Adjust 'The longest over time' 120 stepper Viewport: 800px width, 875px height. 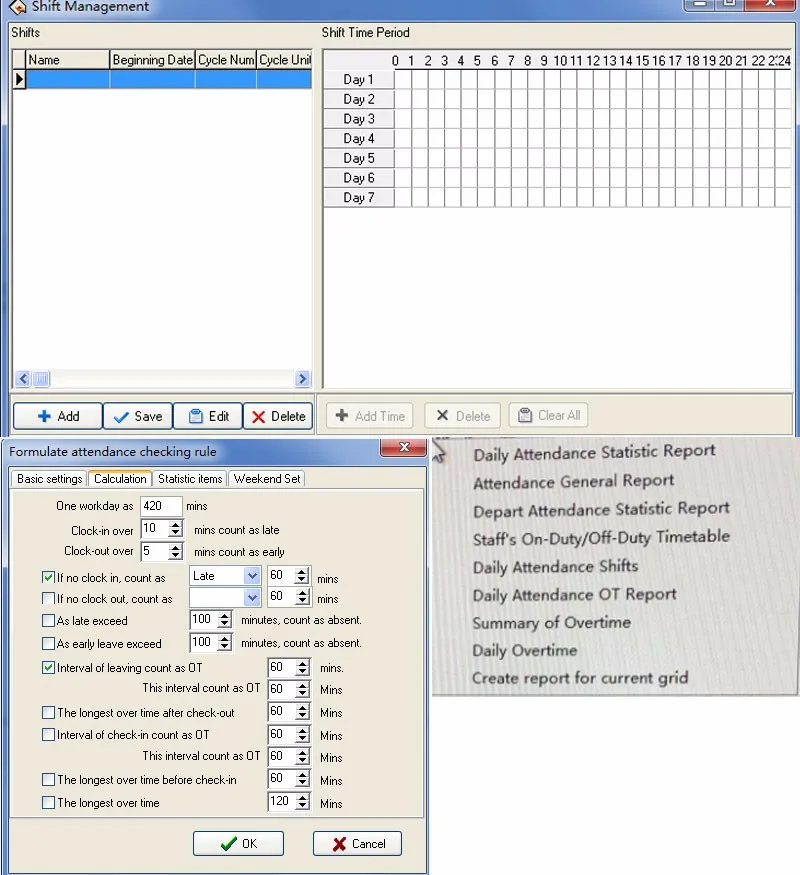302,801
